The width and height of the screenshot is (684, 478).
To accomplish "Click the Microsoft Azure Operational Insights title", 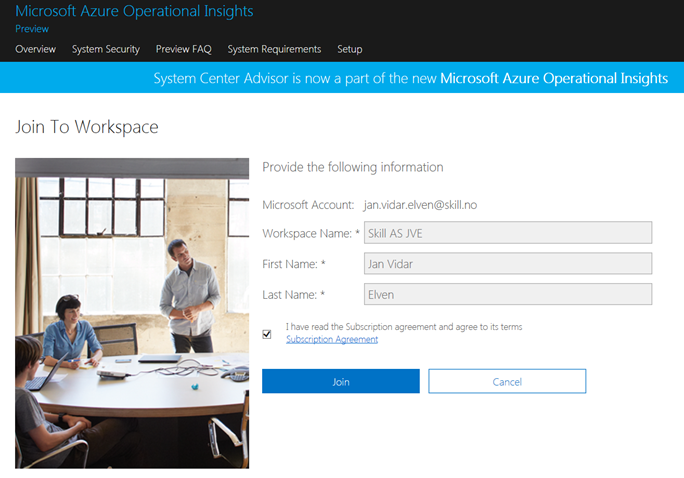I will [x=134, y=11].
